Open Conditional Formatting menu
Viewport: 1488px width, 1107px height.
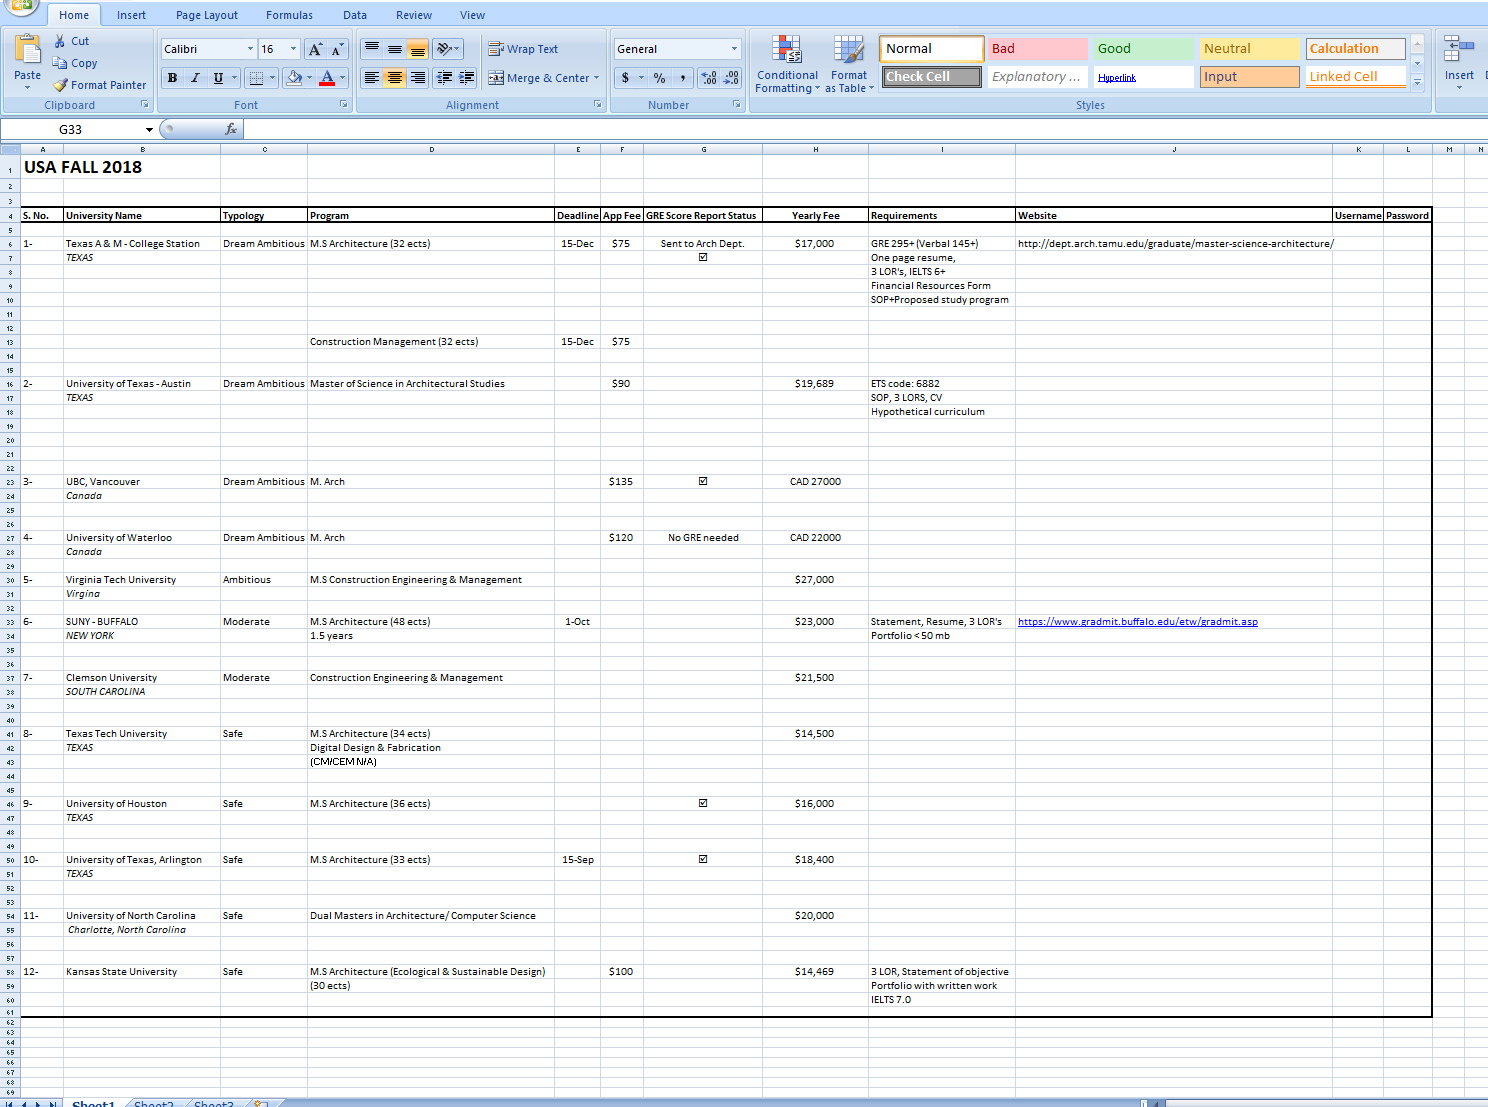coord(787,64)
